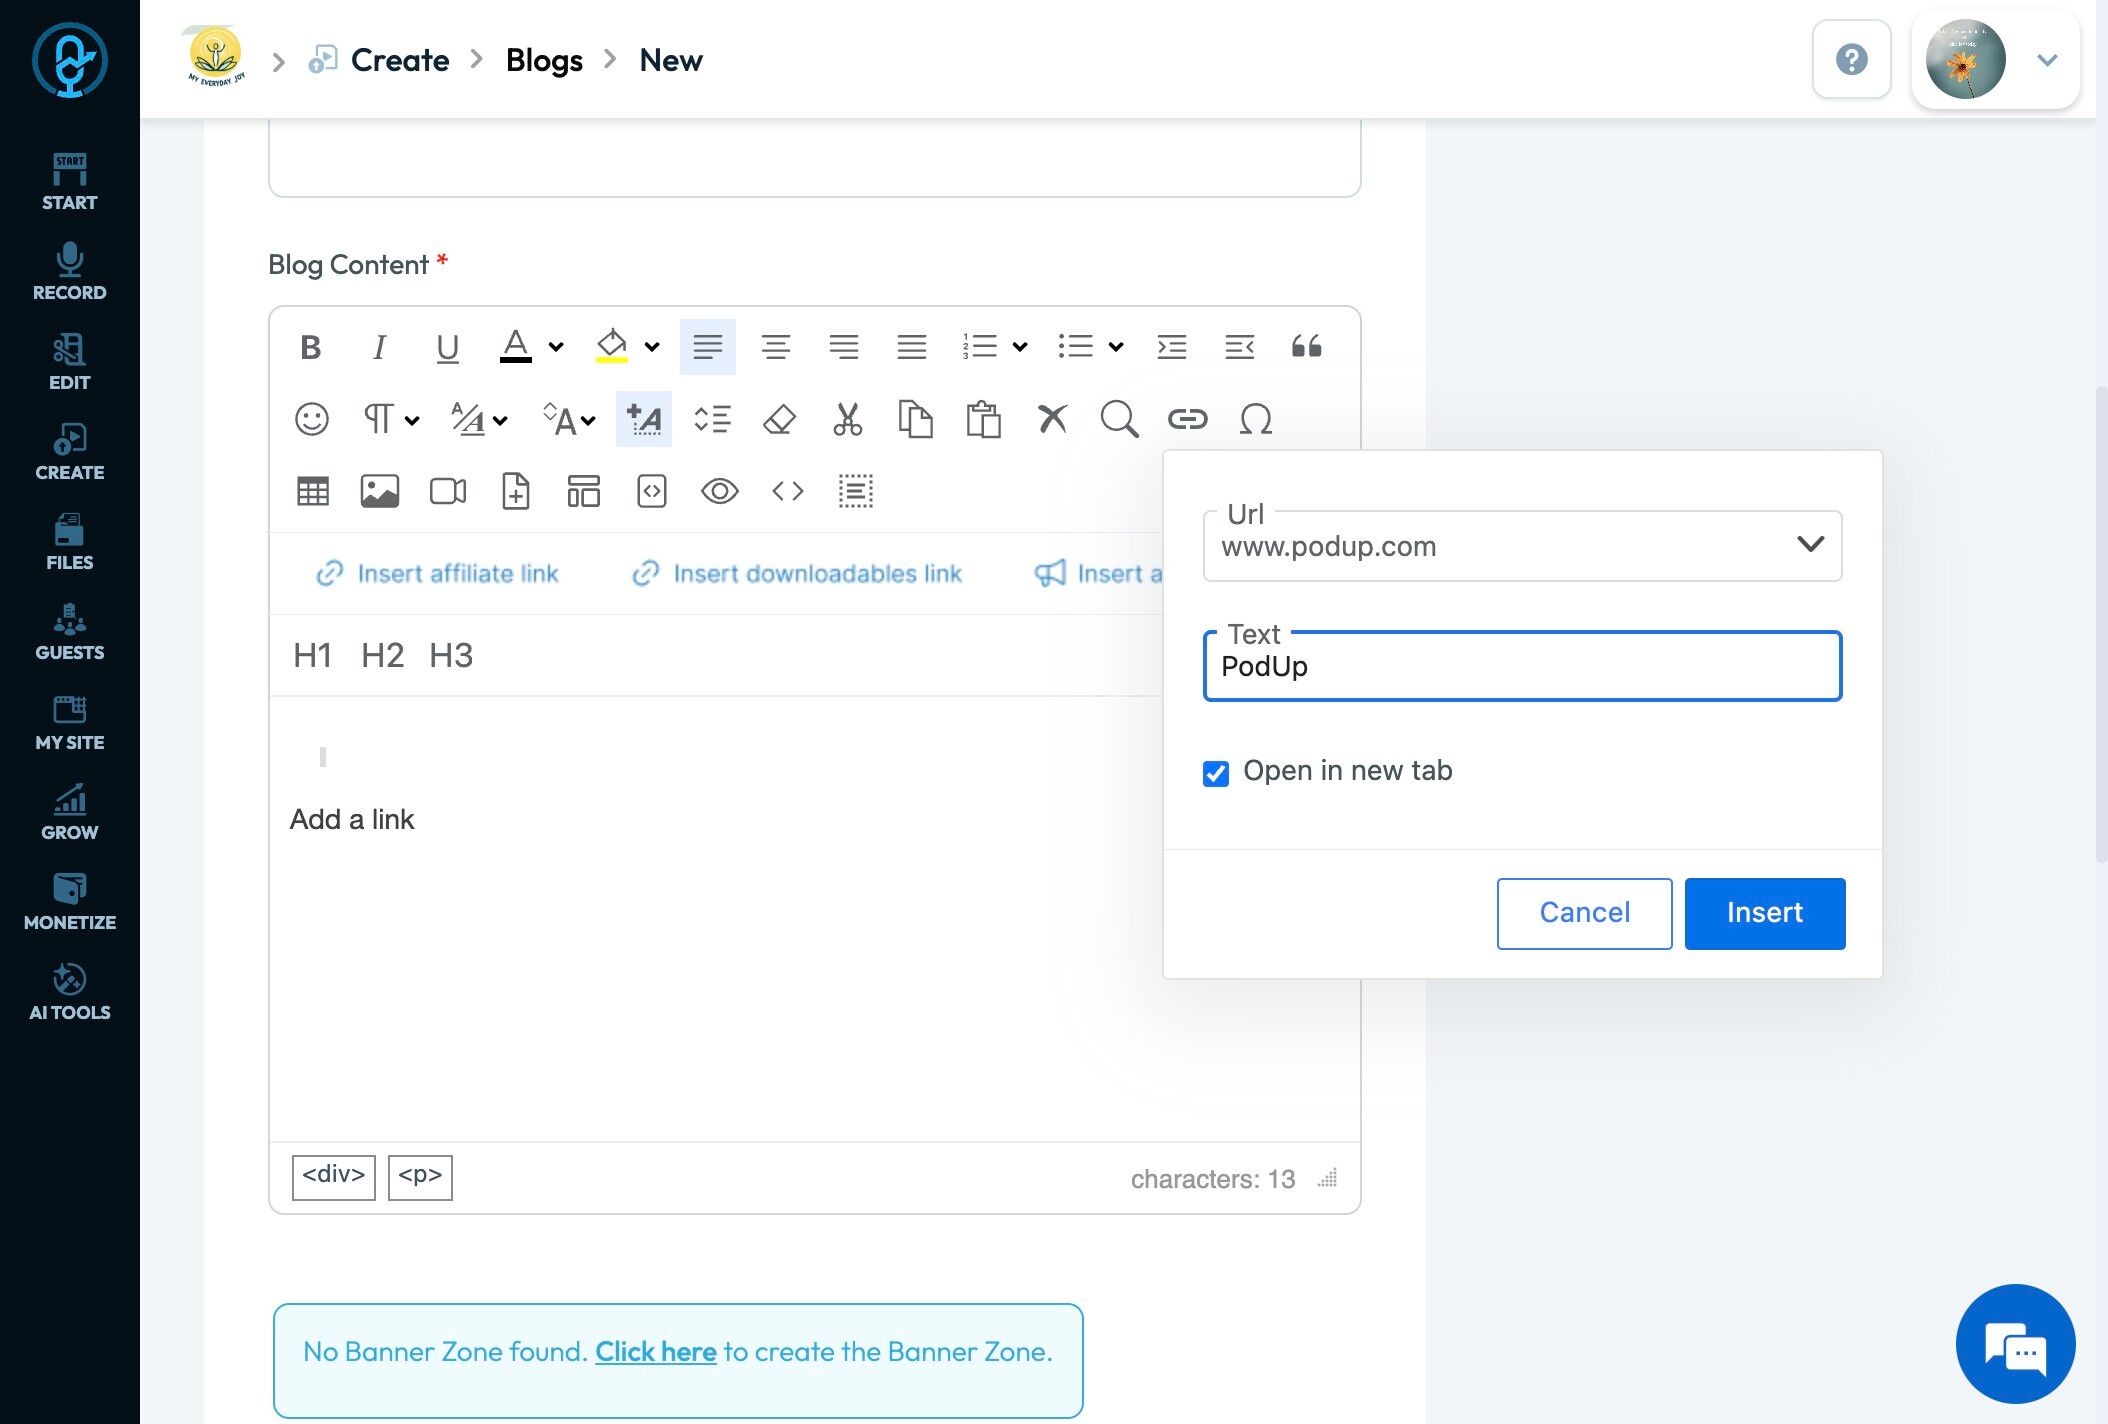This screenshot has width=2108, height=1424.
Task: Click the insert video camera icon
Action: pos(447,491)
